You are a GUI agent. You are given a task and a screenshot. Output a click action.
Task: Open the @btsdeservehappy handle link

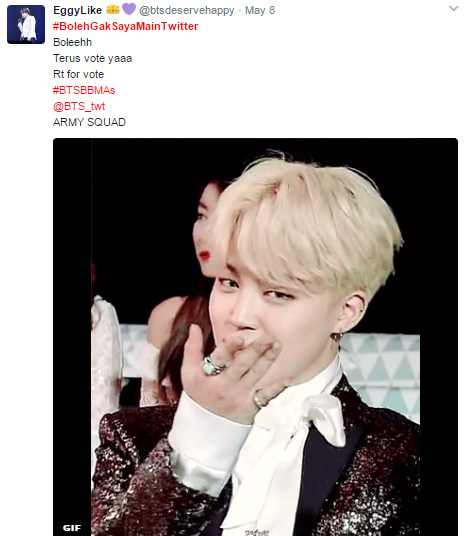(186, 11)
